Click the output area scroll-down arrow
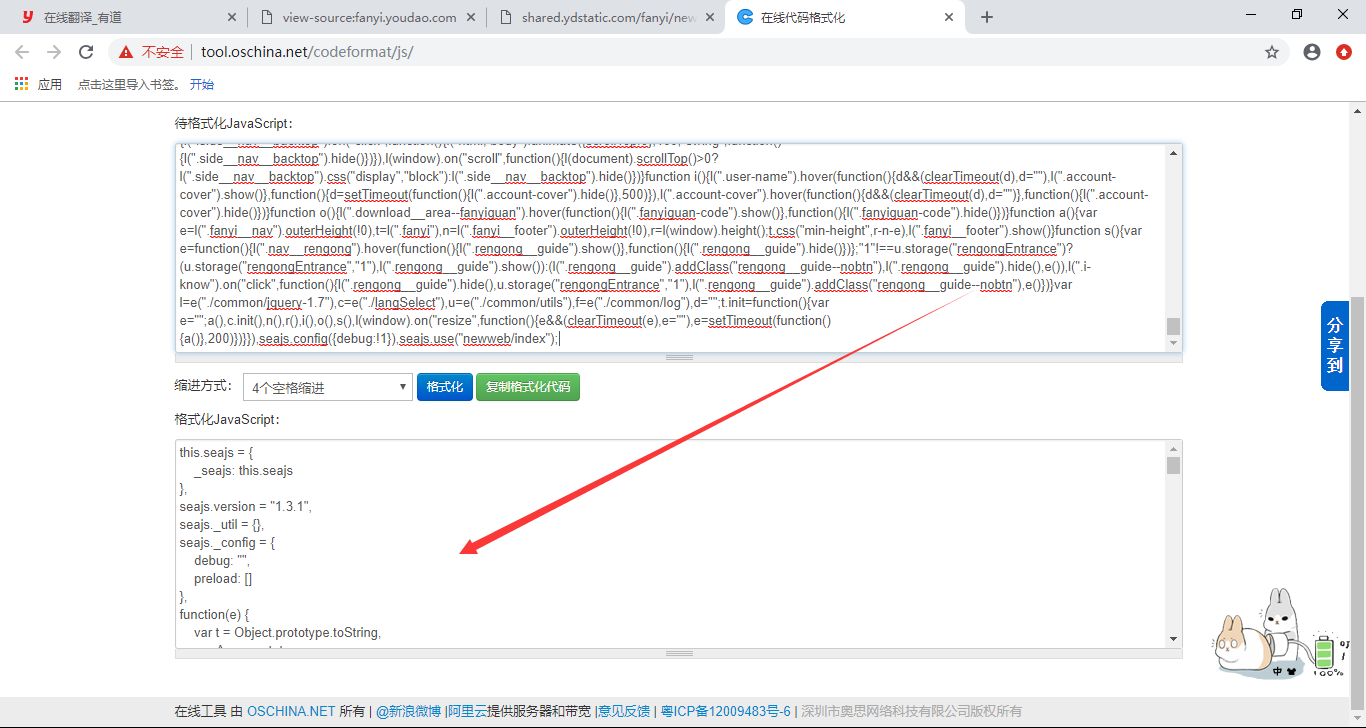The image size is (1366, 728). [x=1174, y=639]
